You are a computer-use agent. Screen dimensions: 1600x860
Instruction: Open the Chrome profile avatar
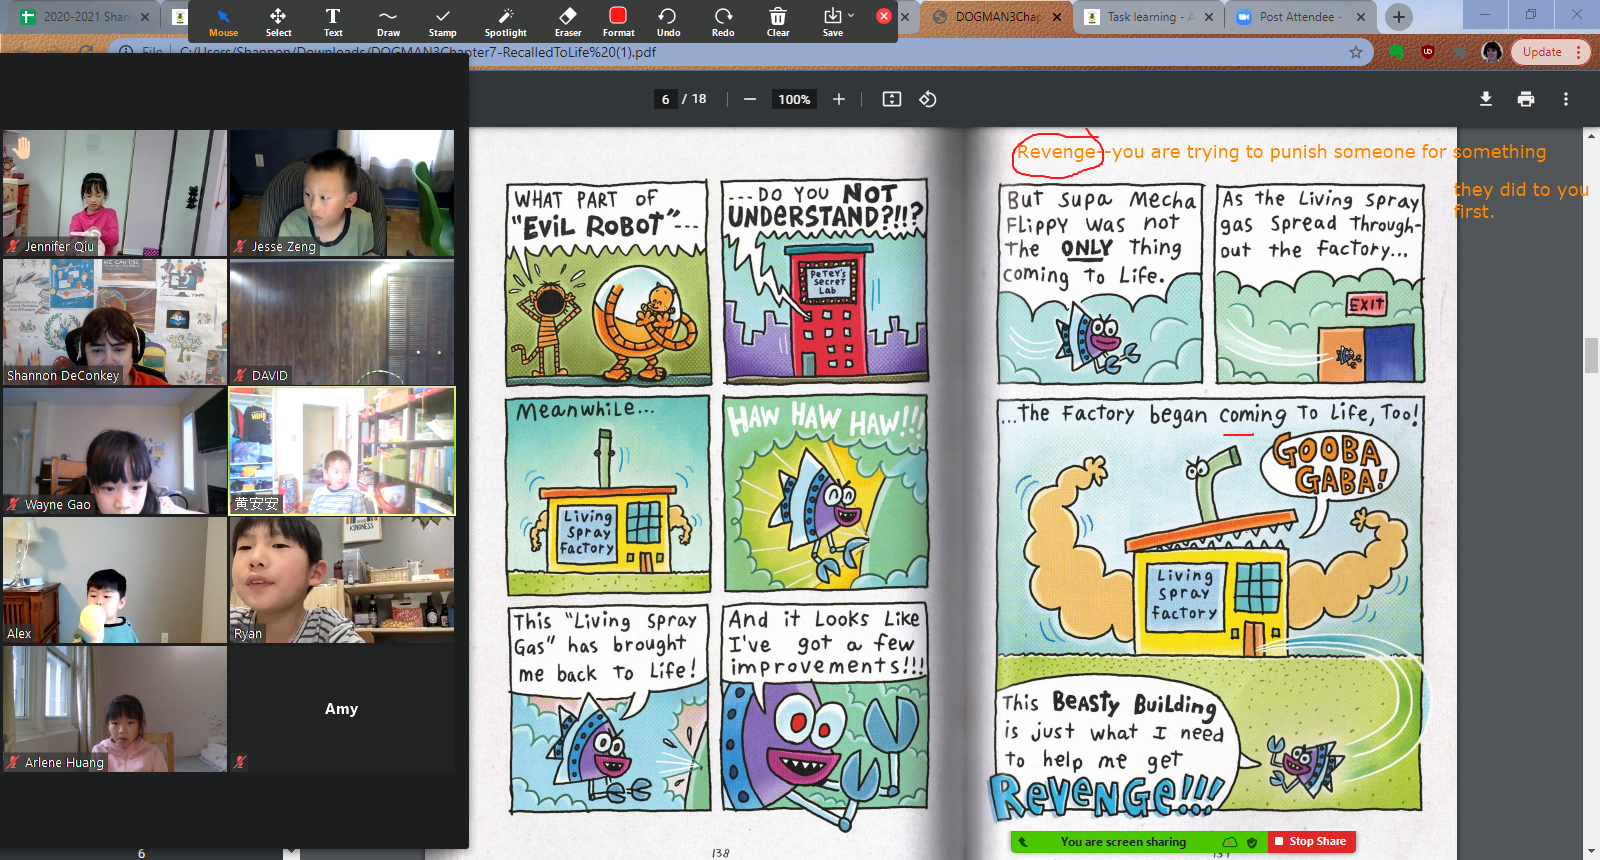click(1492, 52)
